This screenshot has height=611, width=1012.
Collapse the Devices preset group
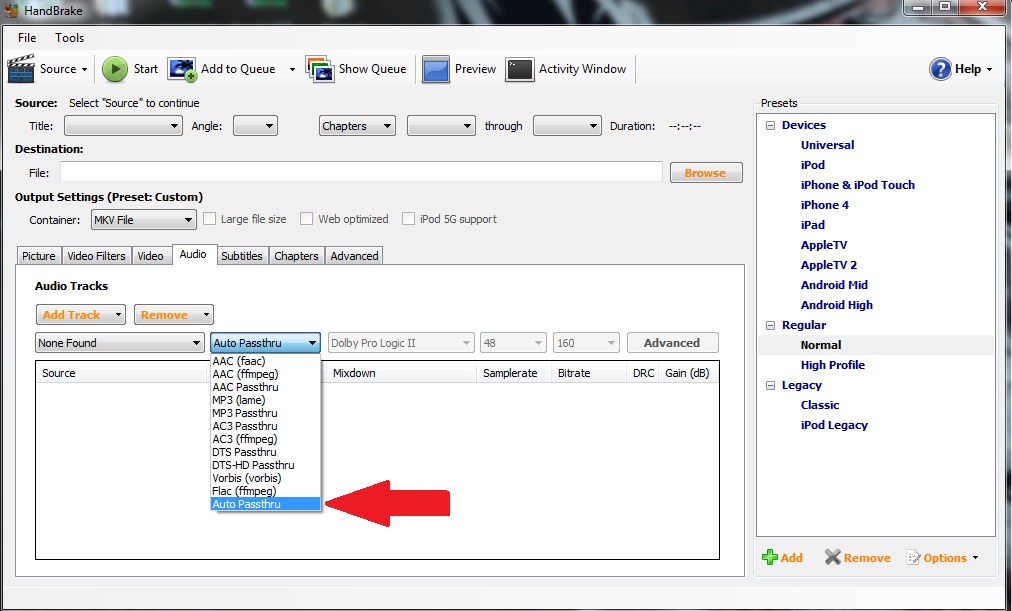[x=770, y=125]
